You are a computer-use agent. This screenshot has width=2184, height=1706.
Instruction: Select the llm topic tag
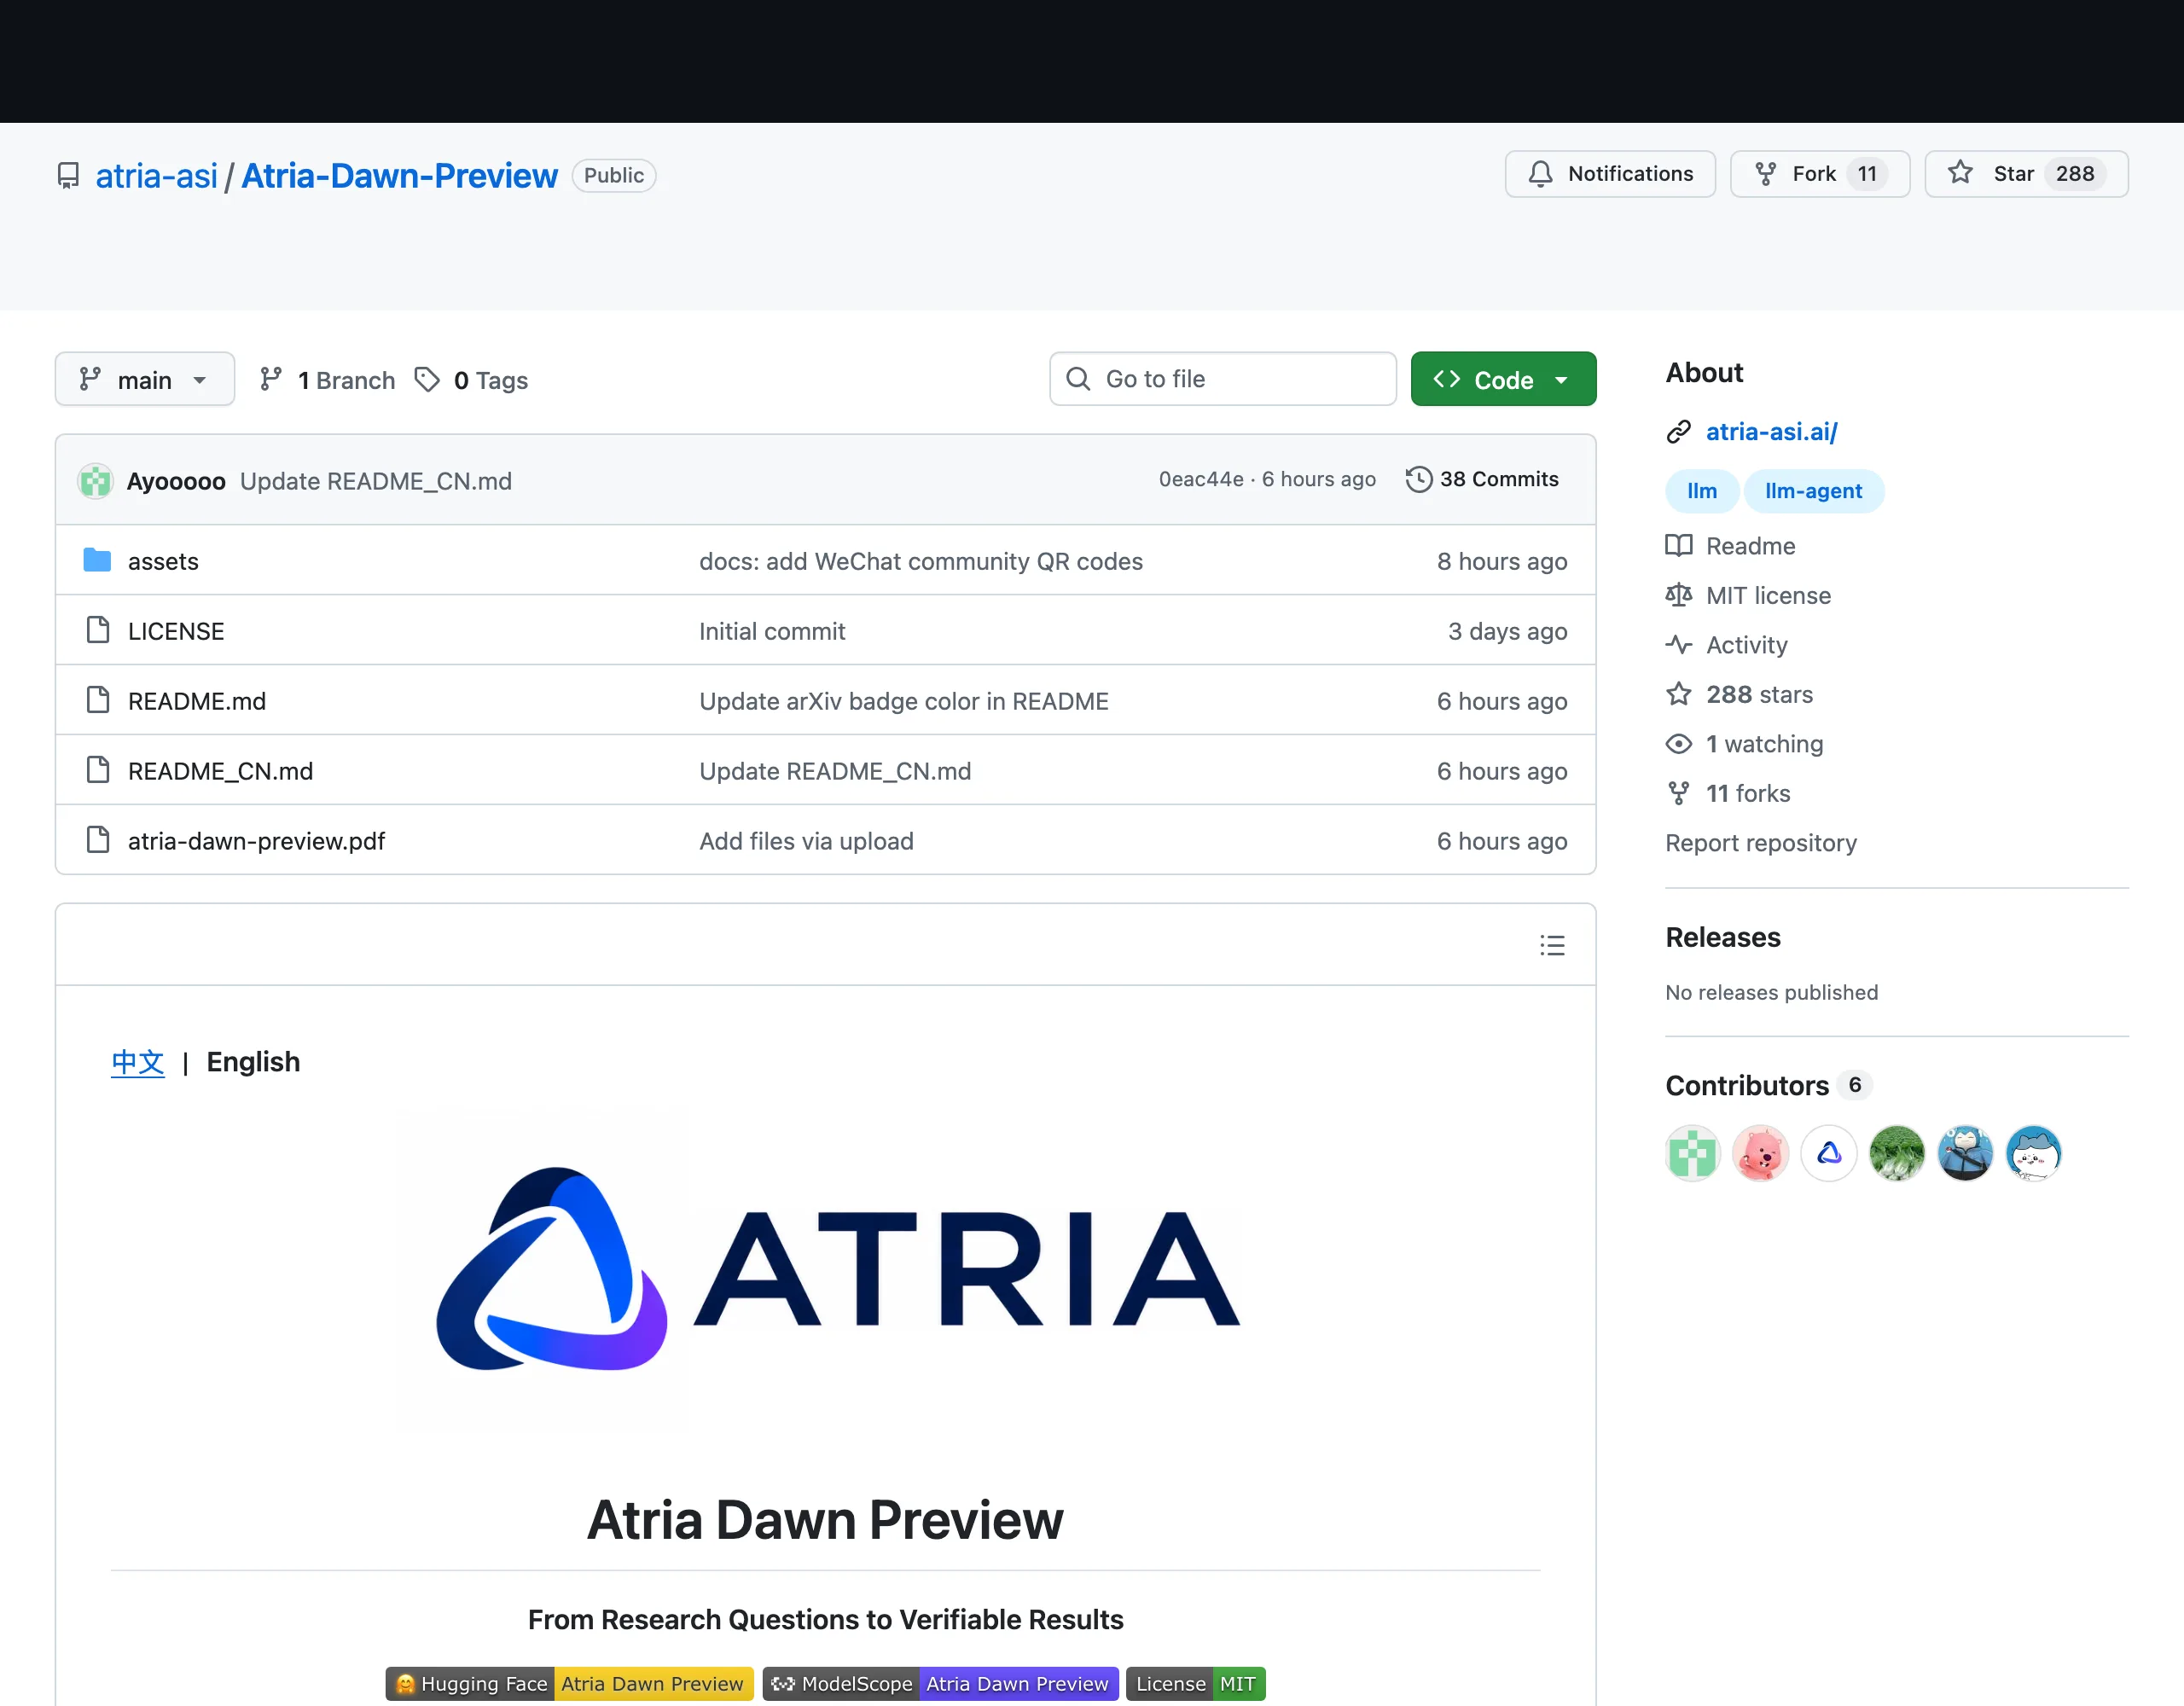[1702, 491]
